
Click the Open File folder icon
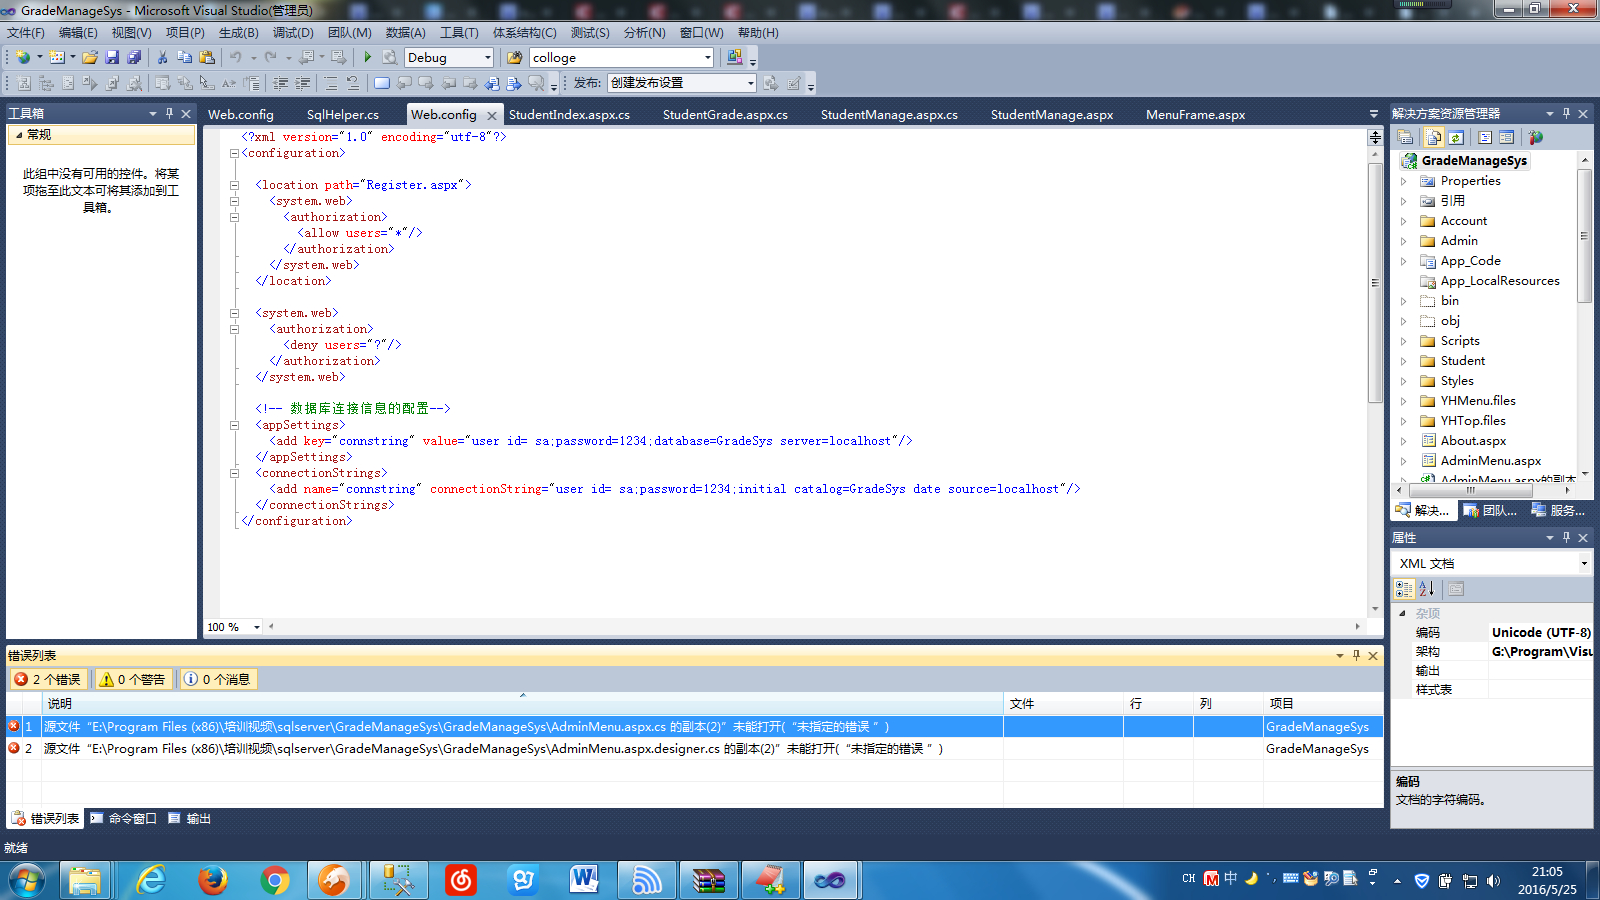tap(90, 58)
